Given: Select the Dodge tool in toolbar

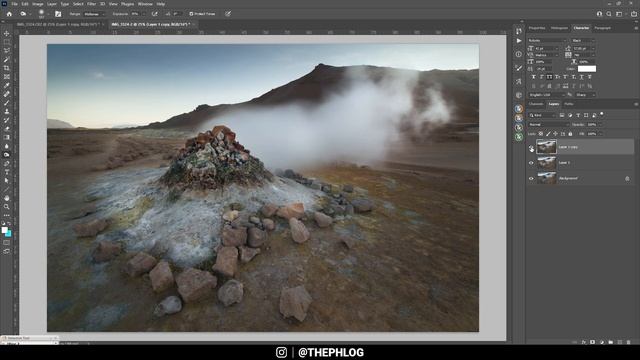Looking at the screenshot, I should tap(7, 155).
